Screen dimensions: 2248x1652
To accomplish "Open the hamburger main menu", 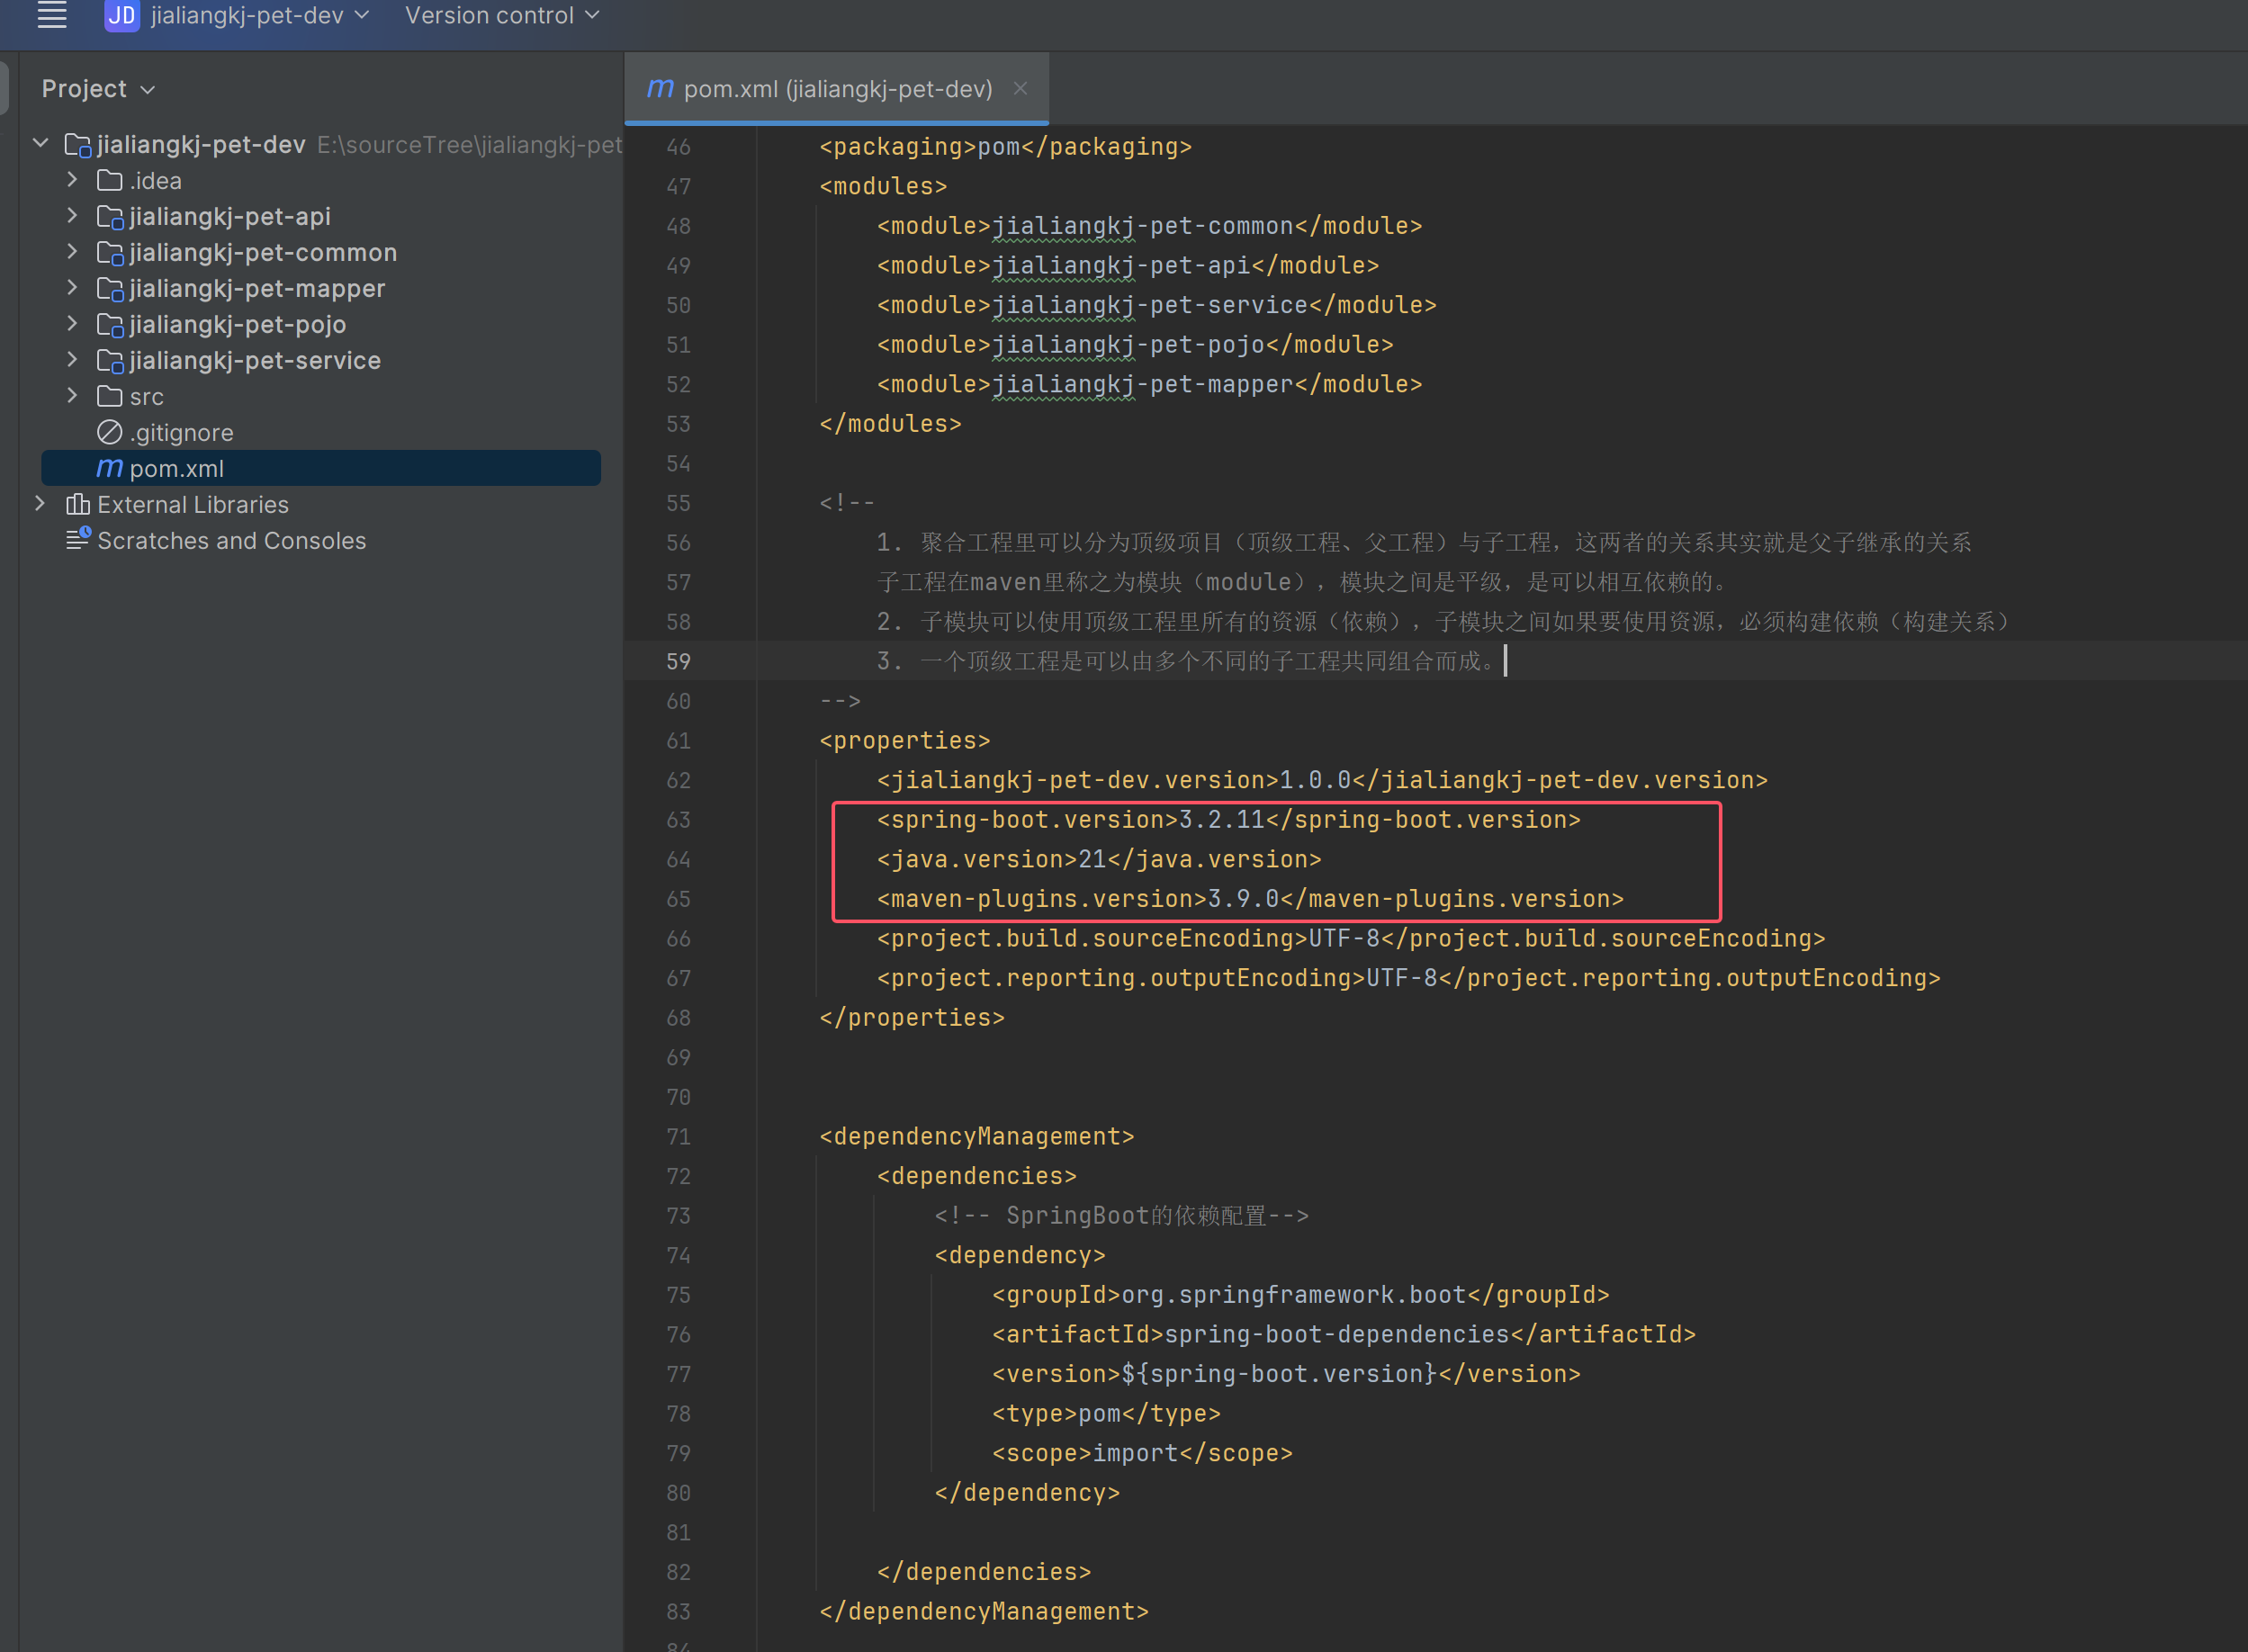I will tap(52, 15).
